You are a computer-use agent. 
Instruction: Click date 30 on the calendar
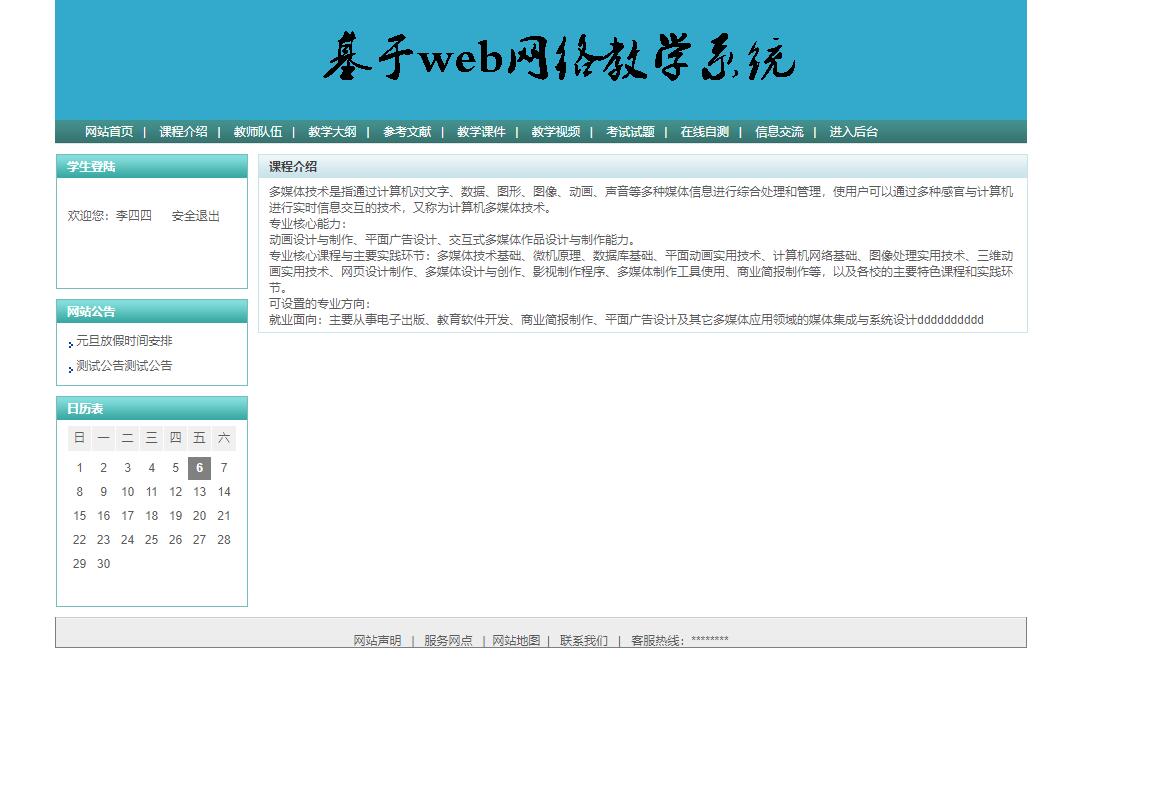point(103,563)
